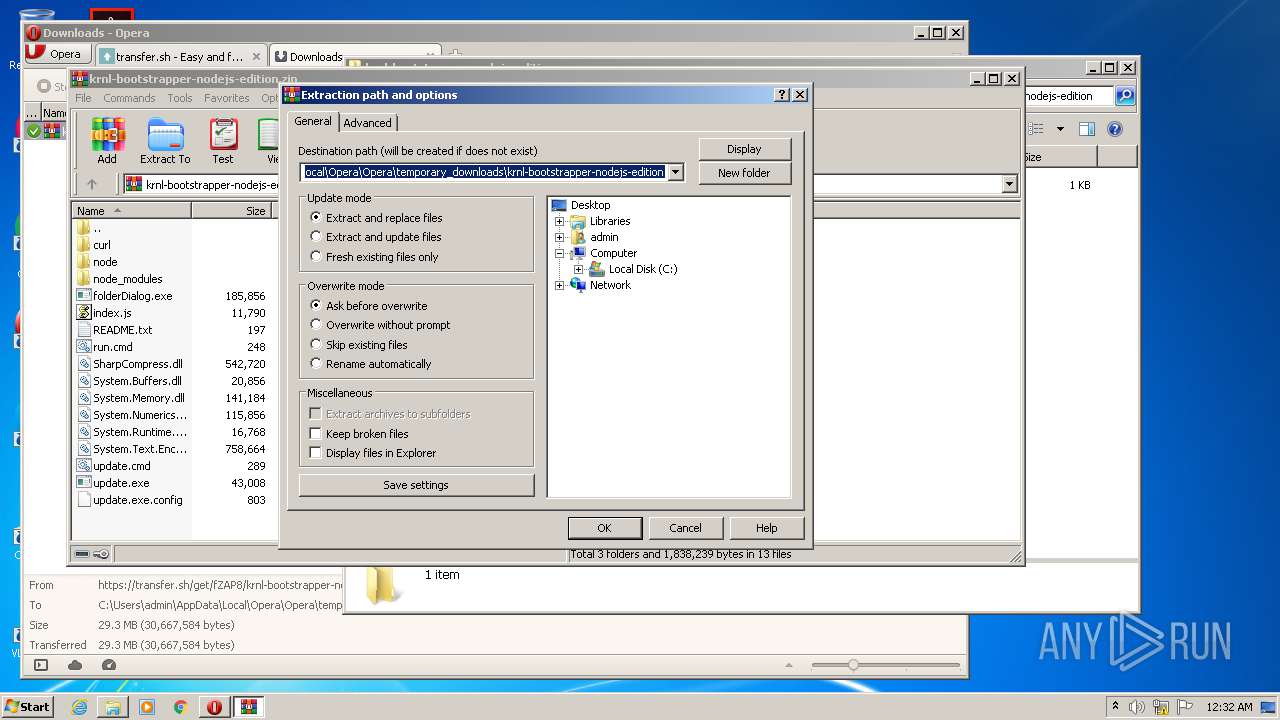Image resolution: width=1280 pixels, height=720 pixels.
Task: Click the New folder button
Action: click(x=744, y=173)
